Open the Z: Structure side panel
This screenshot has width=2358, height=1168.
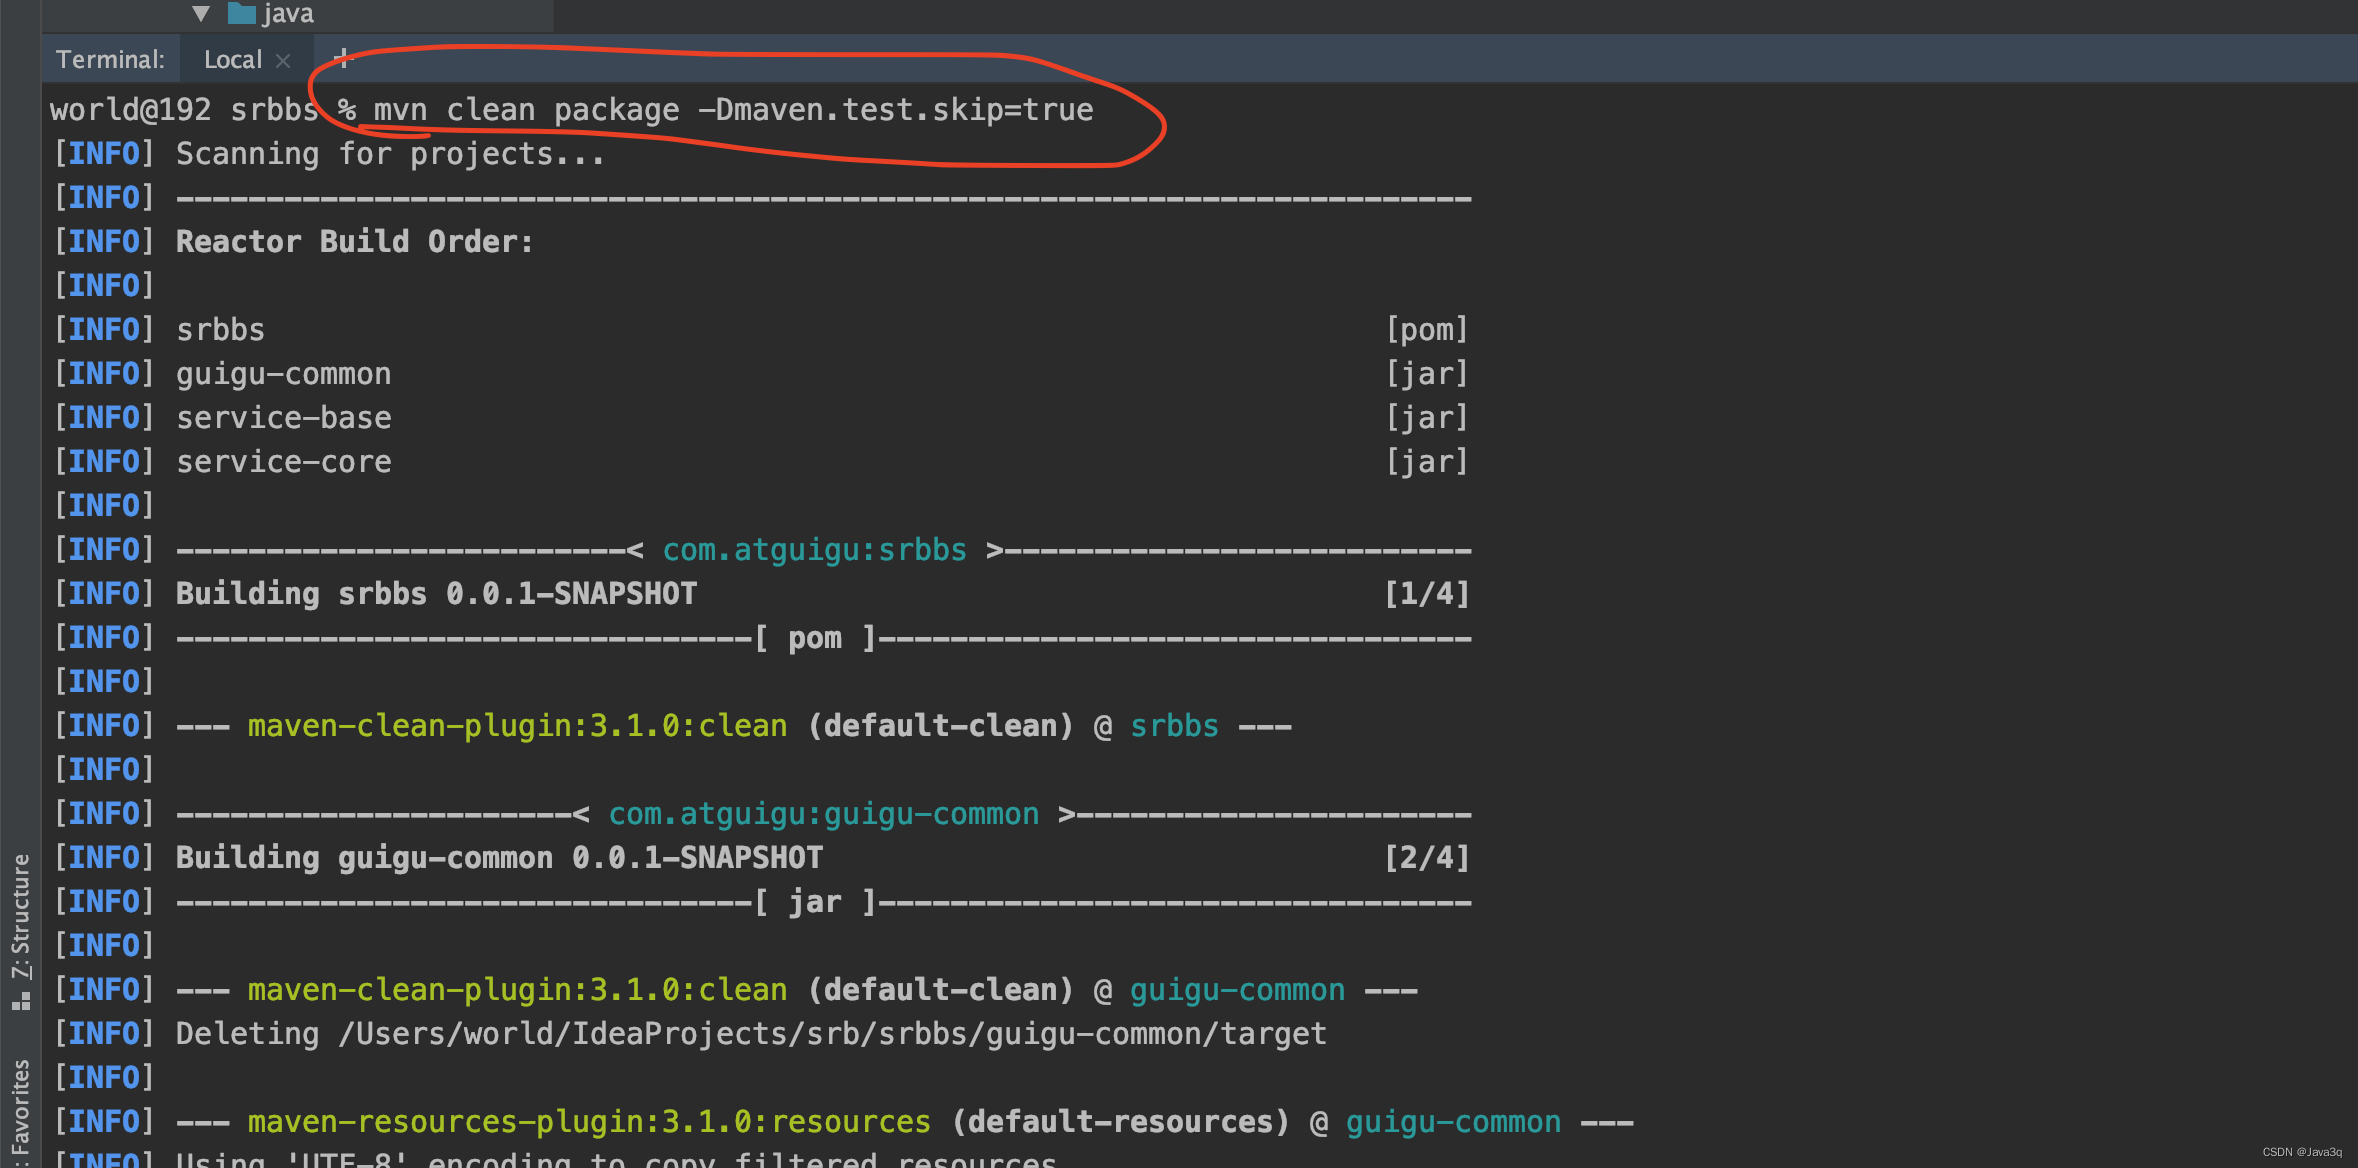(x=21, y=916)
